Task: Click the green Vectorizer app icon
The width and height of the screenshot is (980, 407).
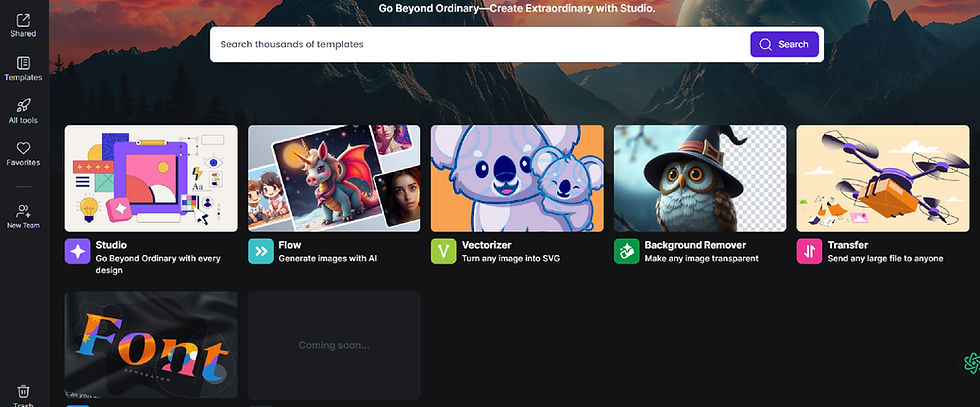Action: 444,251
